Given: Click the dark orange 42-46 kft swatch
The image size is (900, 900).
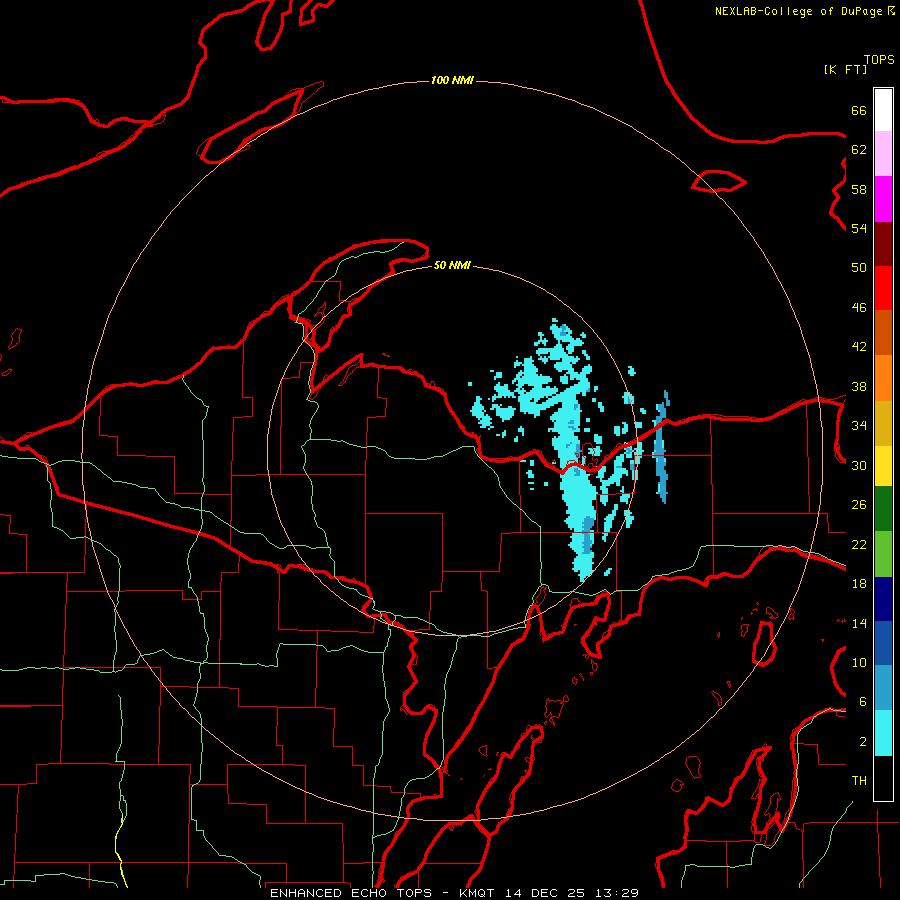Looking at the screenshot, I should (883, 332).
